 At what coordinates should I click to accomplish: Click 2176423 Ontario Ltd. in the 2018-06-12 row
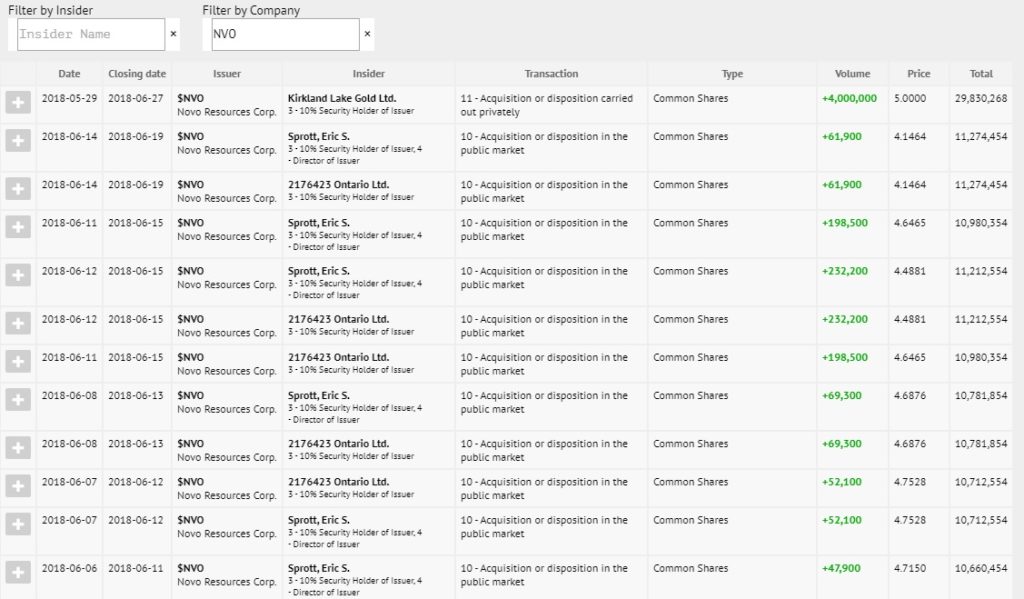coord(338,319)
